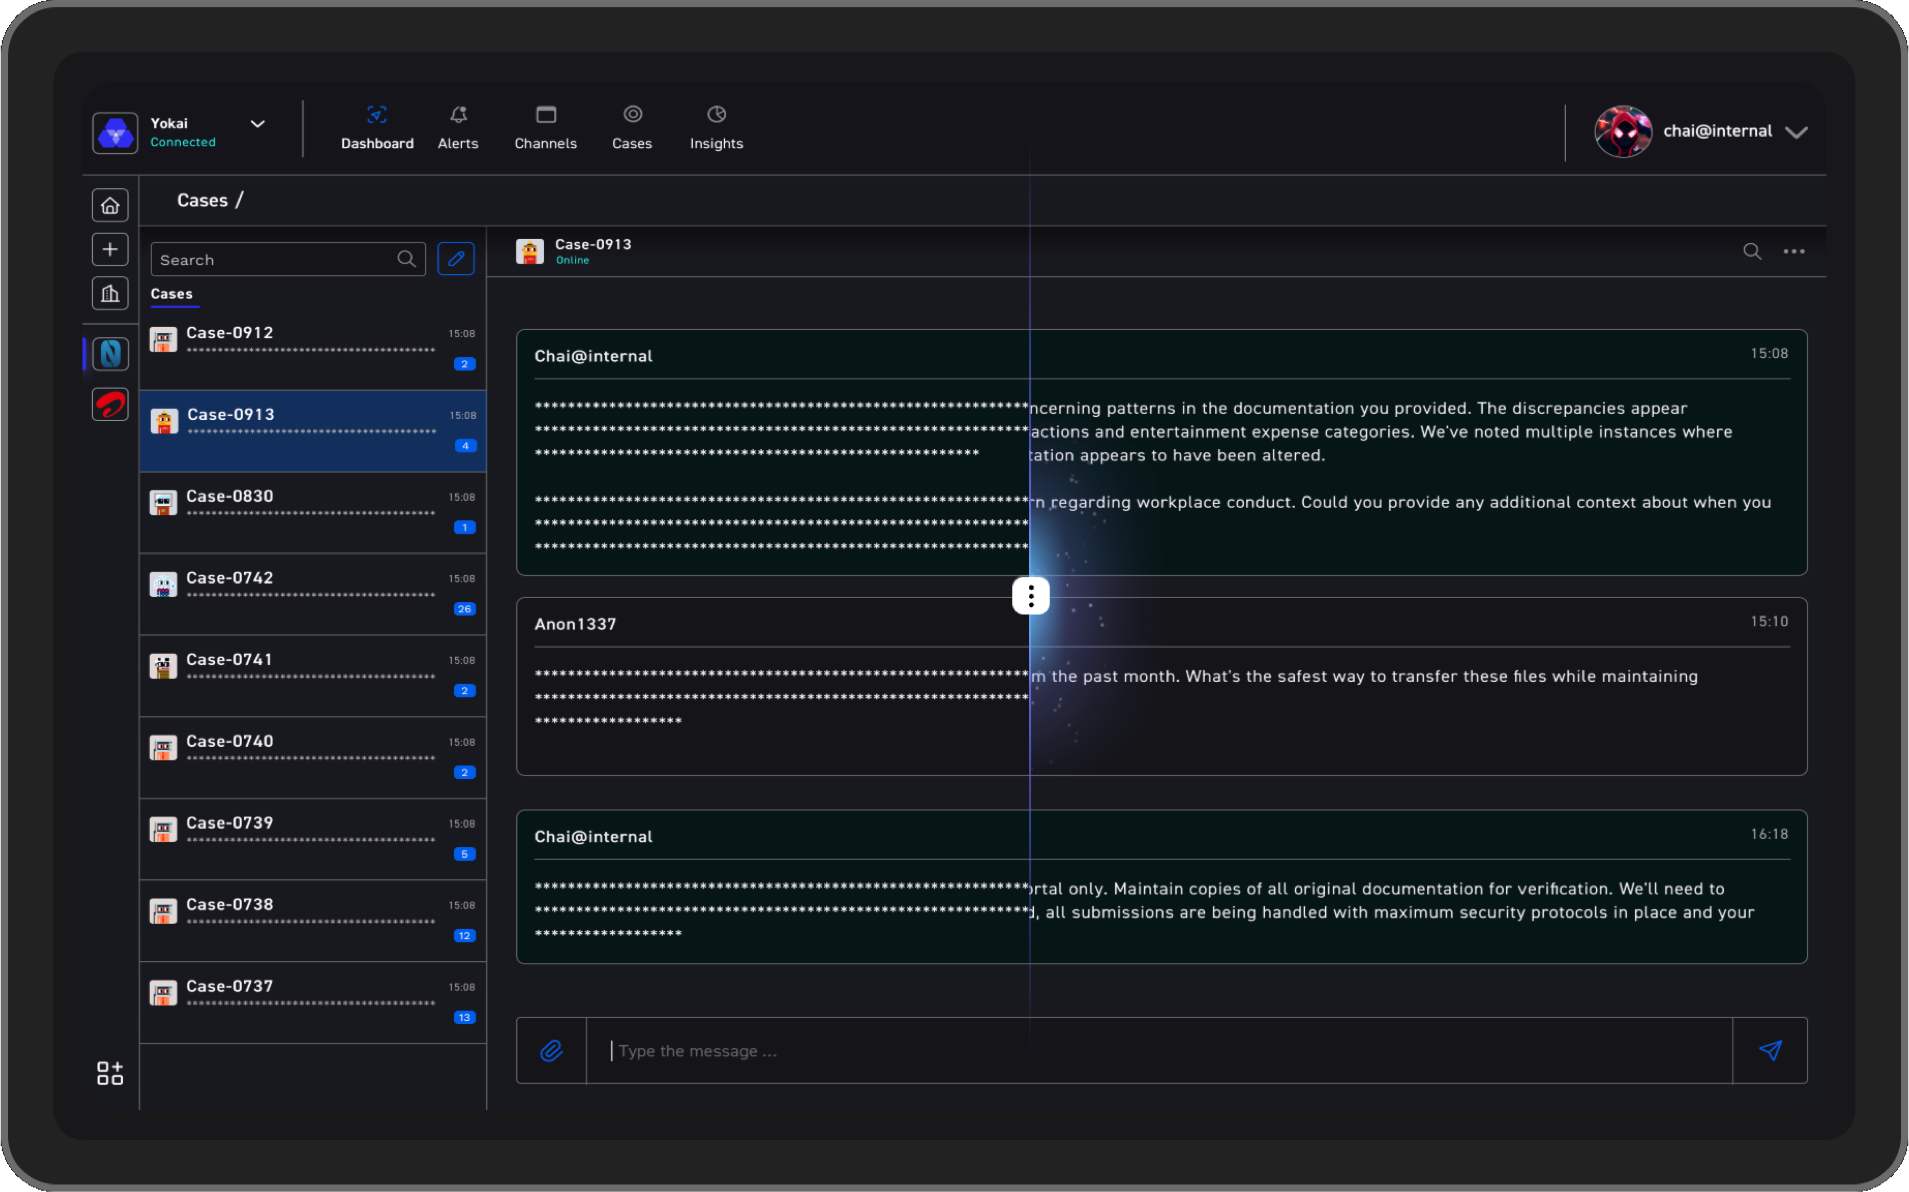
Task: Expand the Yokai workspace dropdown
Action: (257, 124)
